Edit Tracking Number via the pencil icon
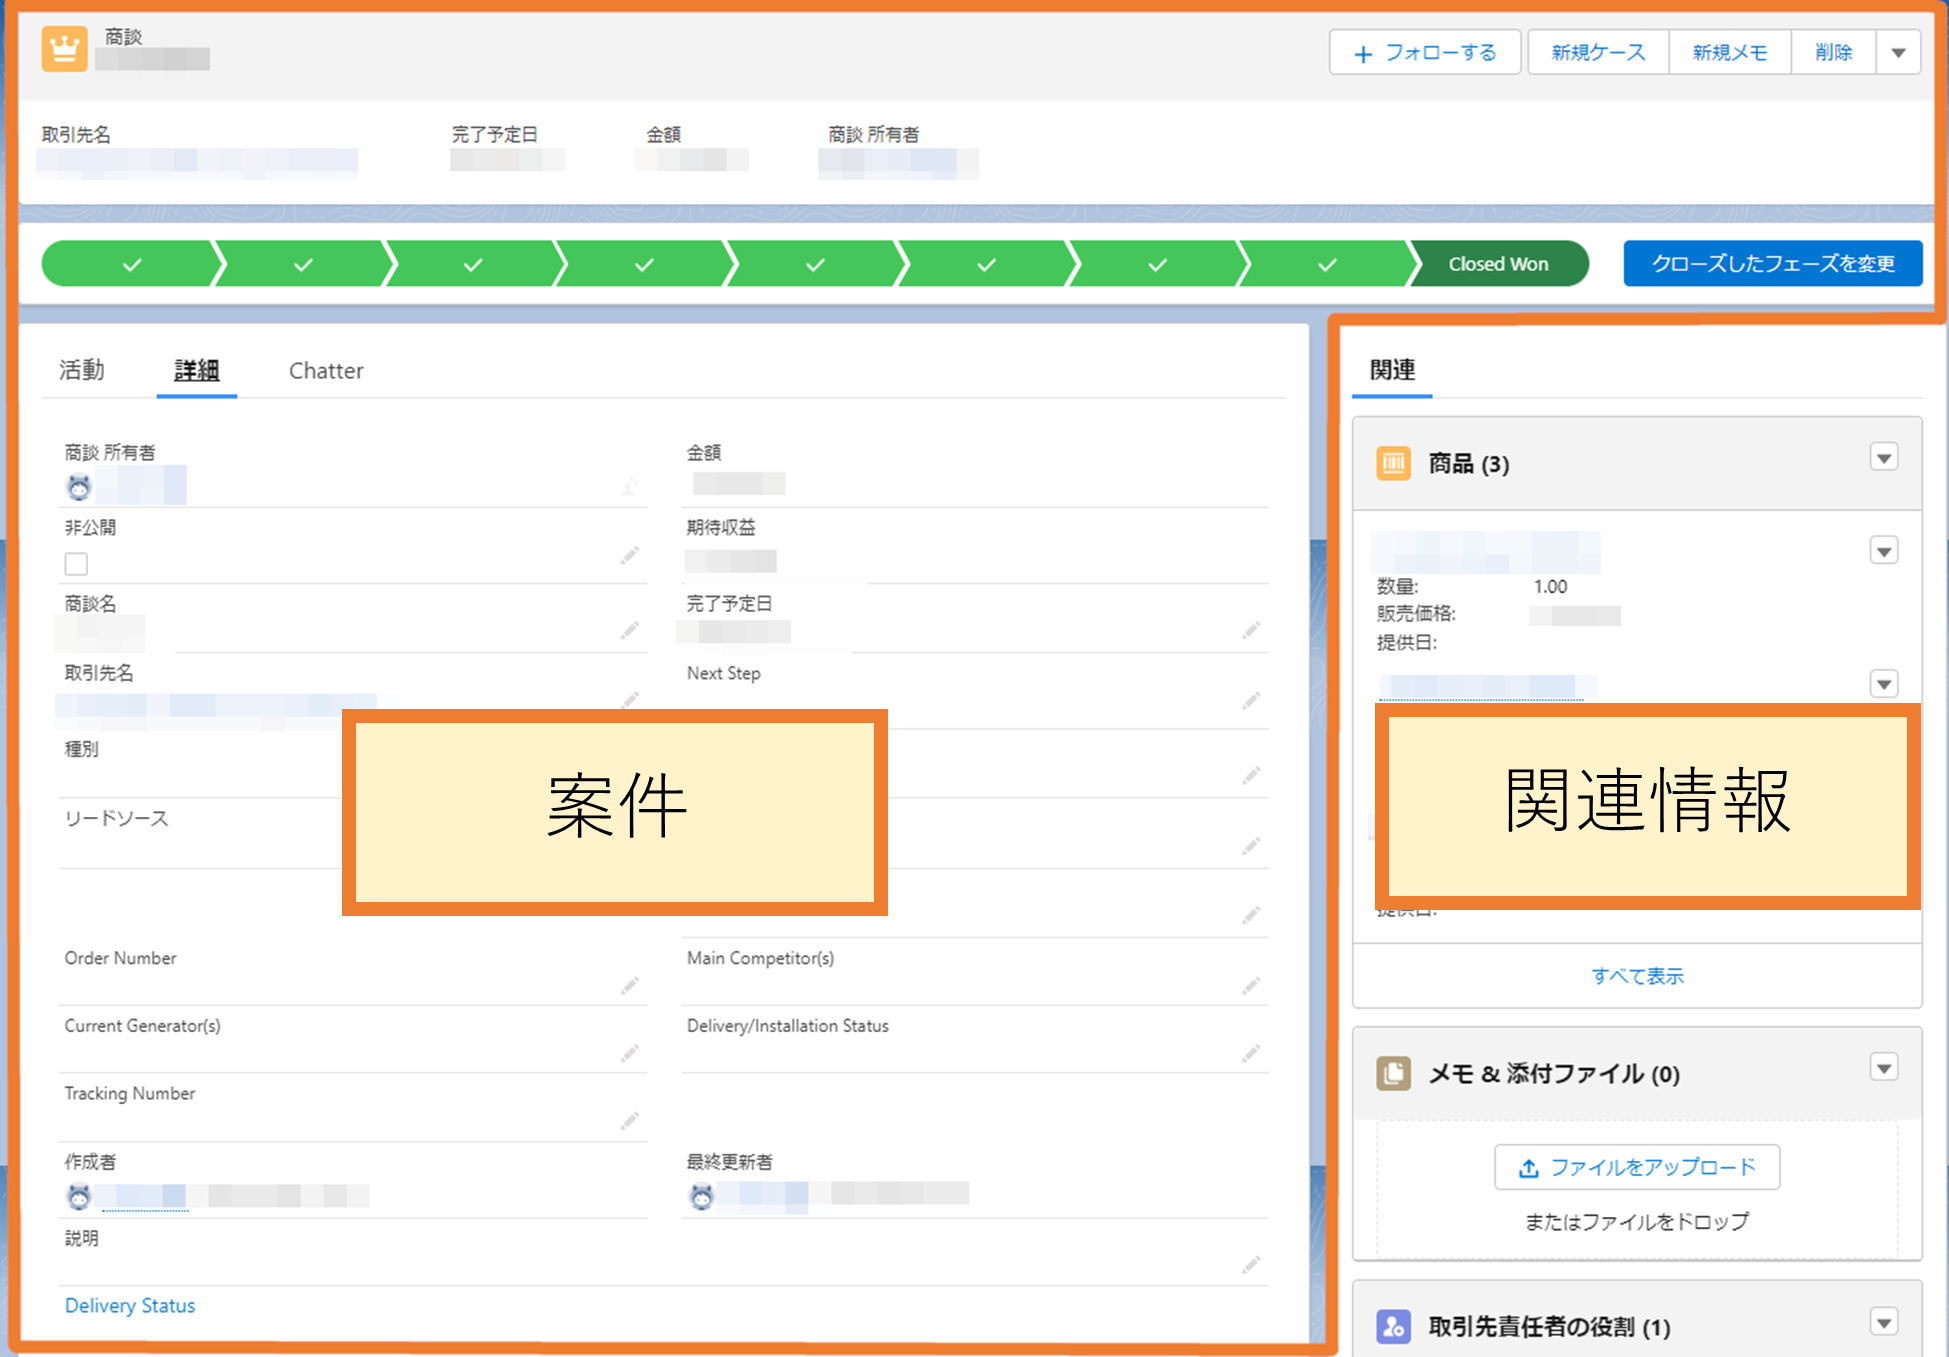Screen dimensions: 1949x1357 [x=630, y=1122]
